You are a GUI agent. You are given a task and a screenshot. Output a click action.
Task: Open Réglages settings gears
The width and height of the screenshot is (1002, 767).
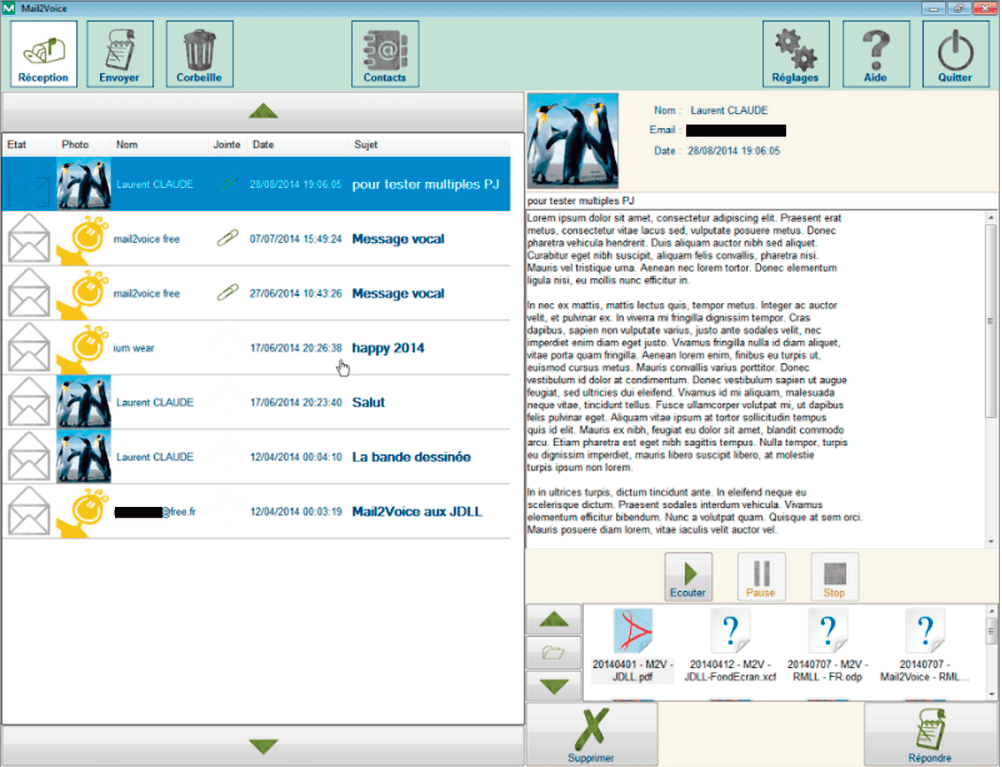pos(795,54)
